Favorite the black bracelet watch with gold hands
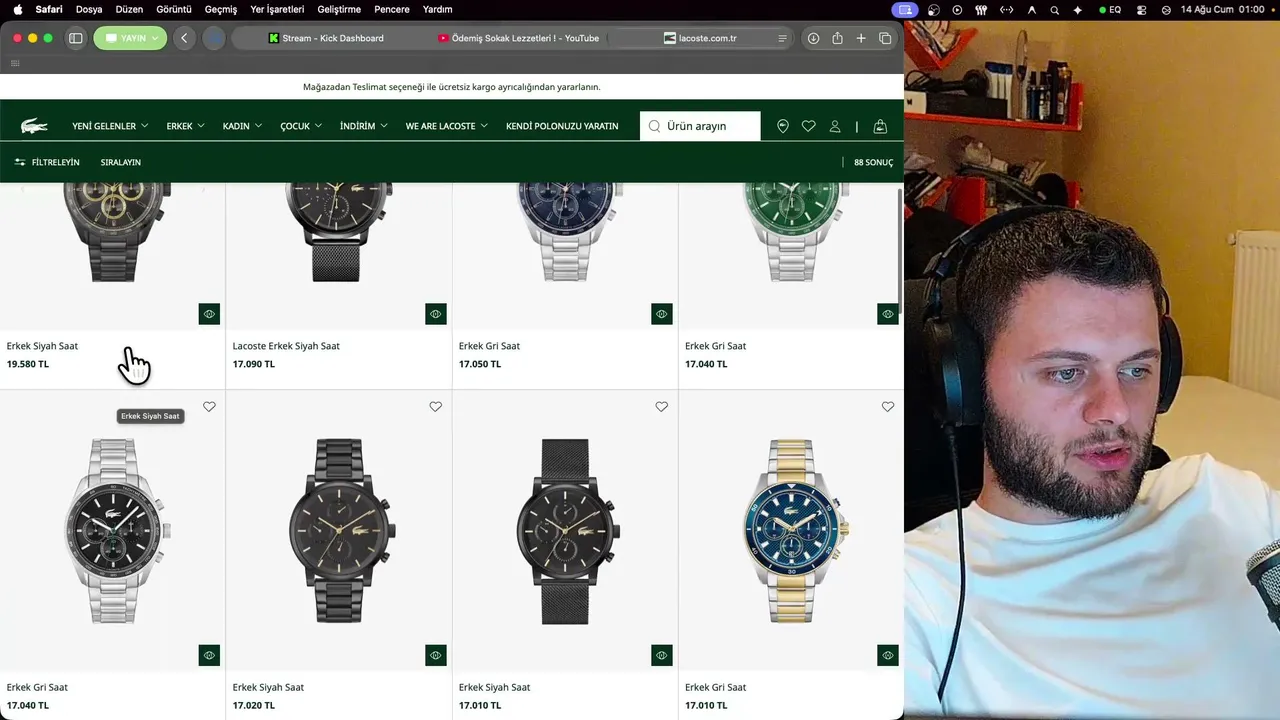This screenshot has width=1280, height=720. pyautogui.click(x=435, y=407)
